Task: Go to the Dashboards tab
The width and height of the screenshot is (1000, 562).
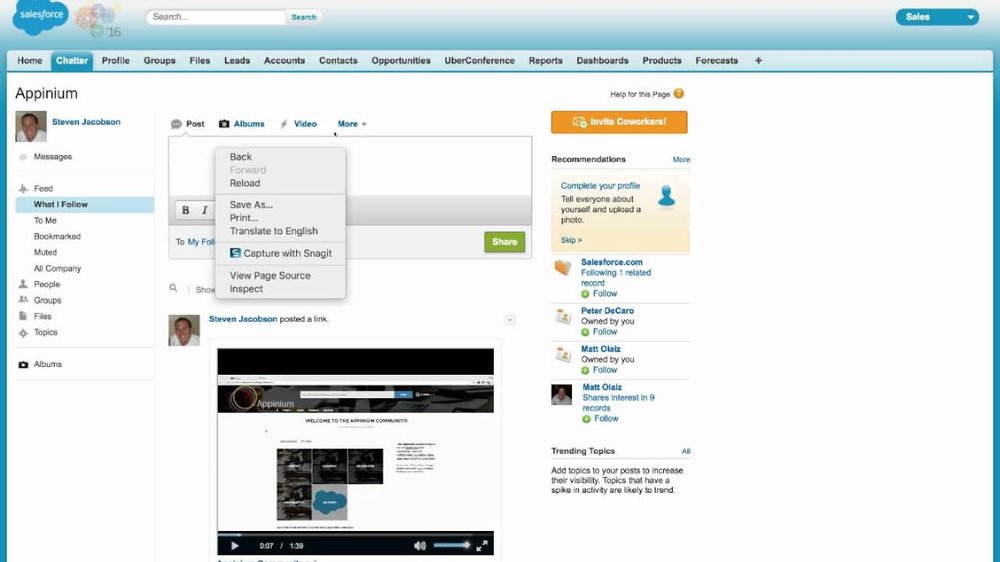Action: pos(602,61)
